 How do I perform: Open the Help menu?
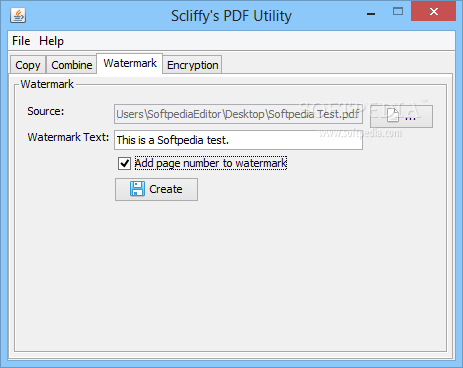(51, 41)
